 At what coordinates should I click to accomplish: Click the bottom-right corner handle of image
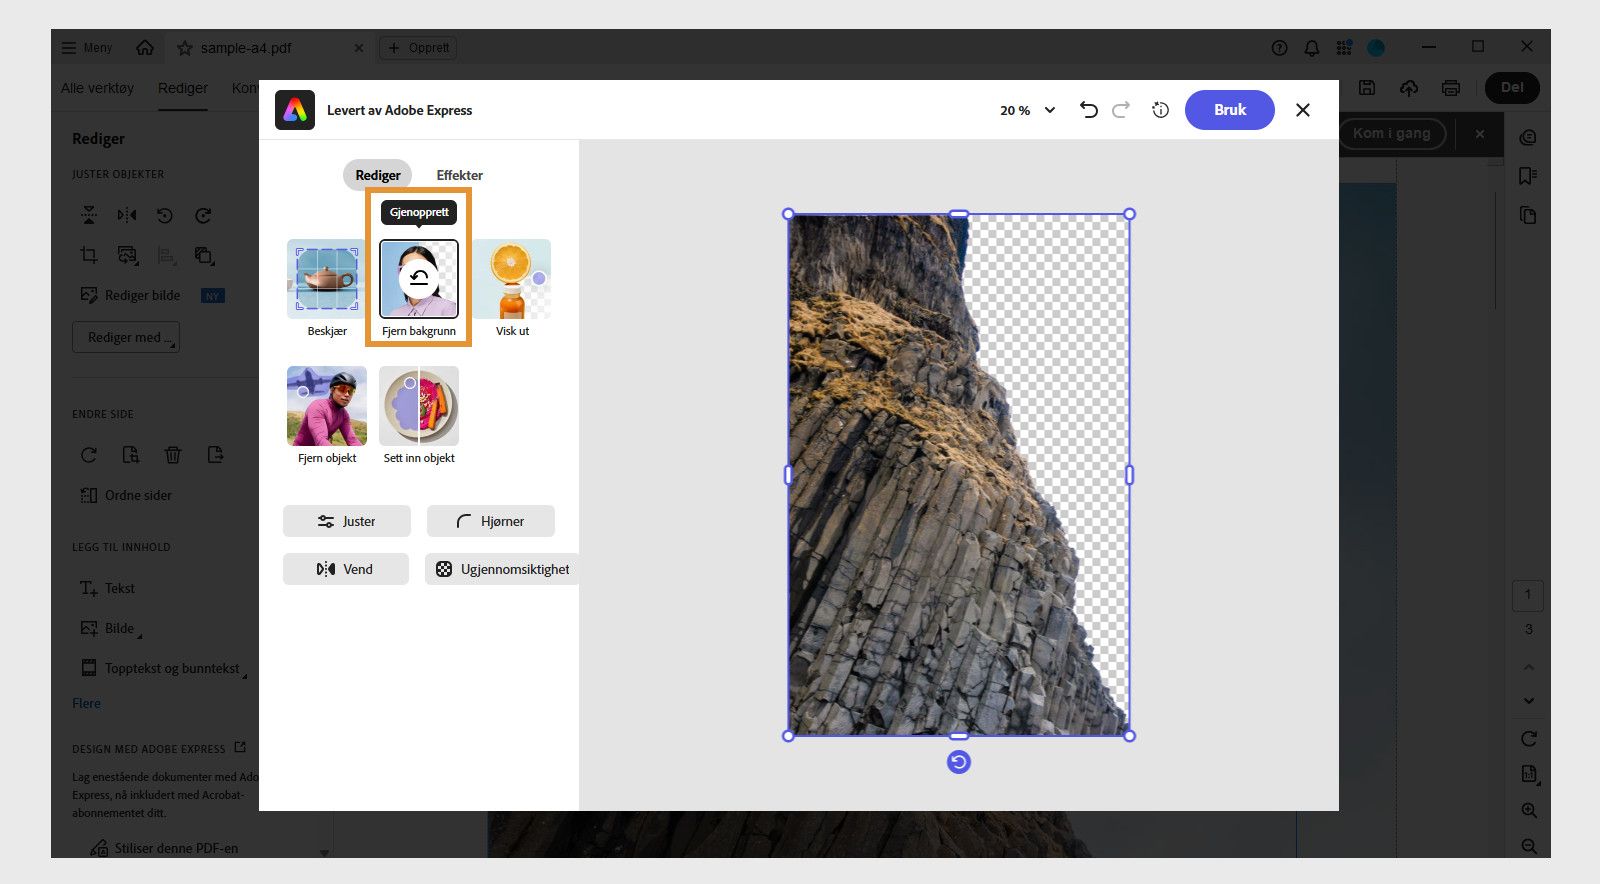point(1130,736)
